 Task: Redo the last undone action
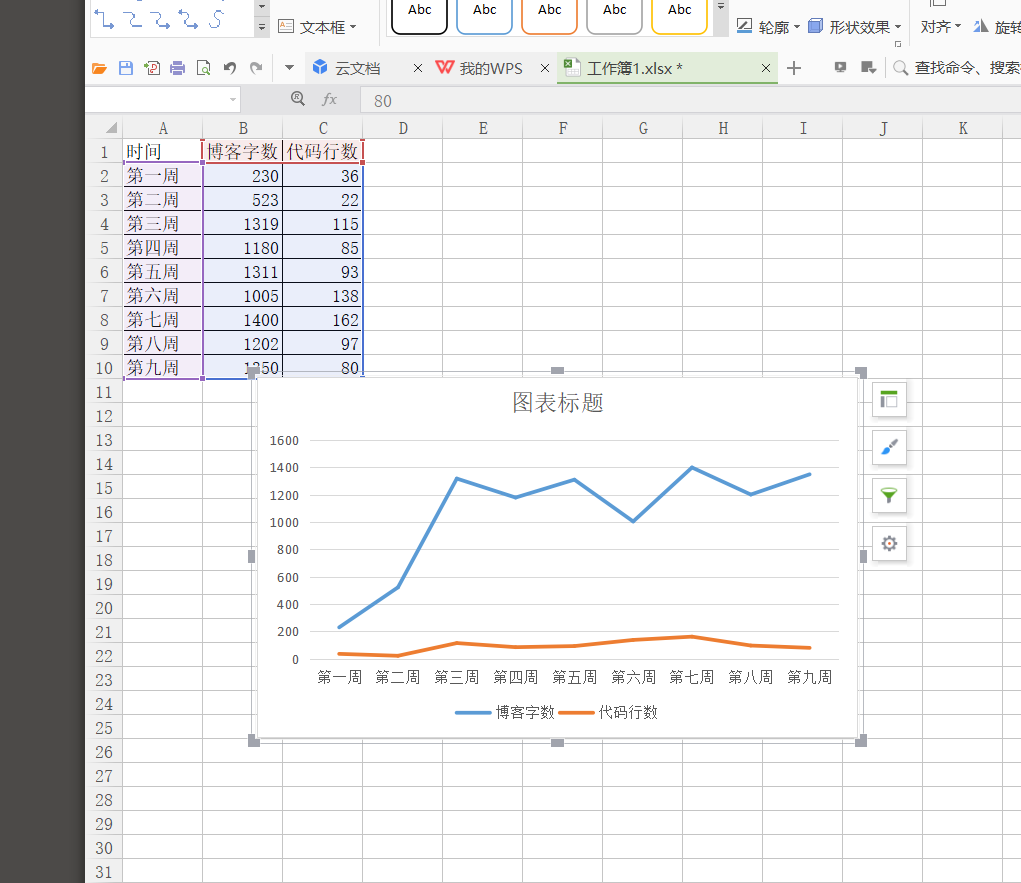pyautogui.click(x=256, y=68)
